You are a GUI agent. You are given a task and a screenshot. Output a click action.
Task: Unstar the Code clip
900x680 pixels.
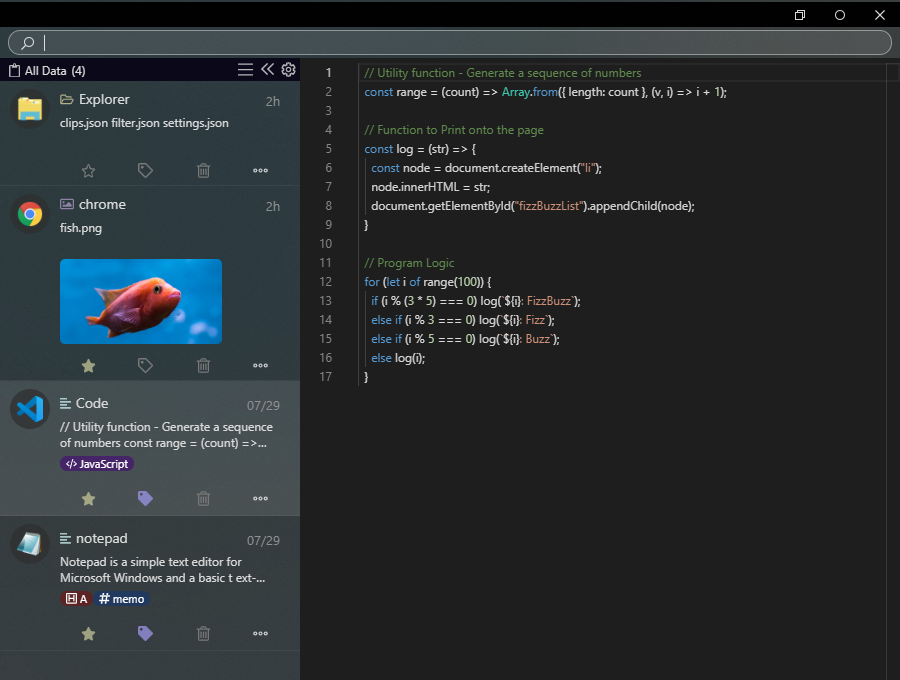[88, 499]
